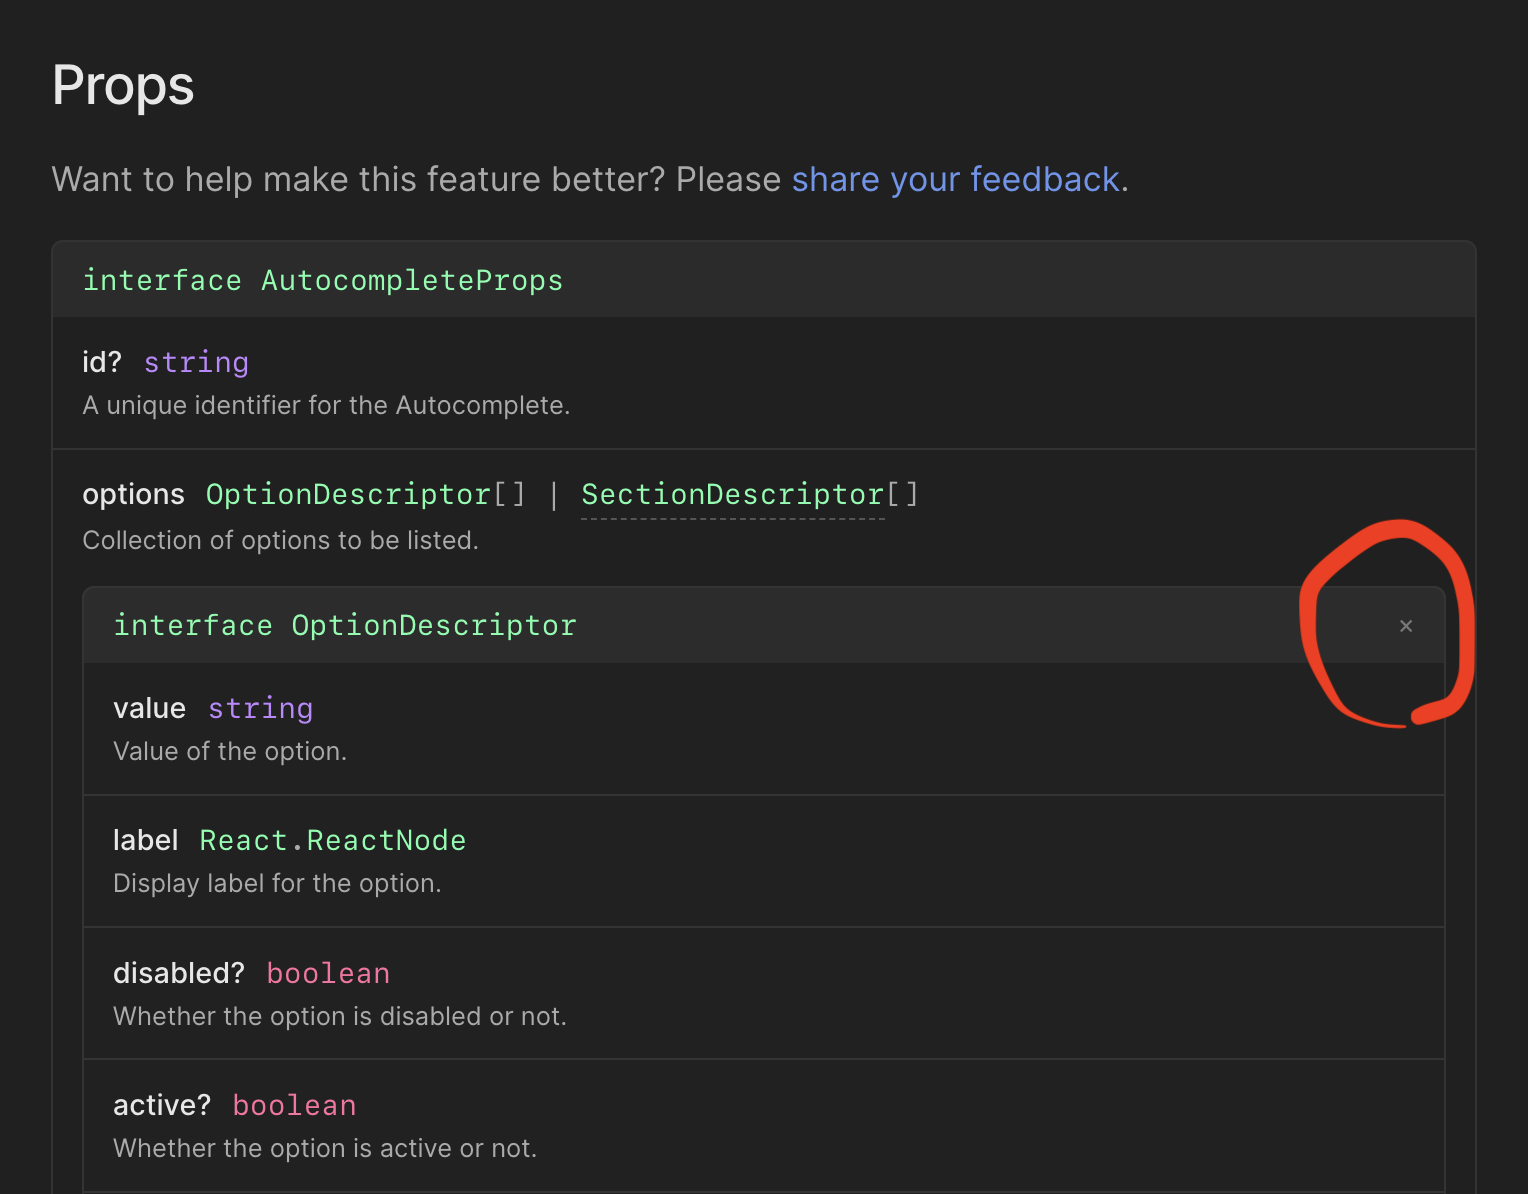Click the 'id?' prop name

coord(102,362)
